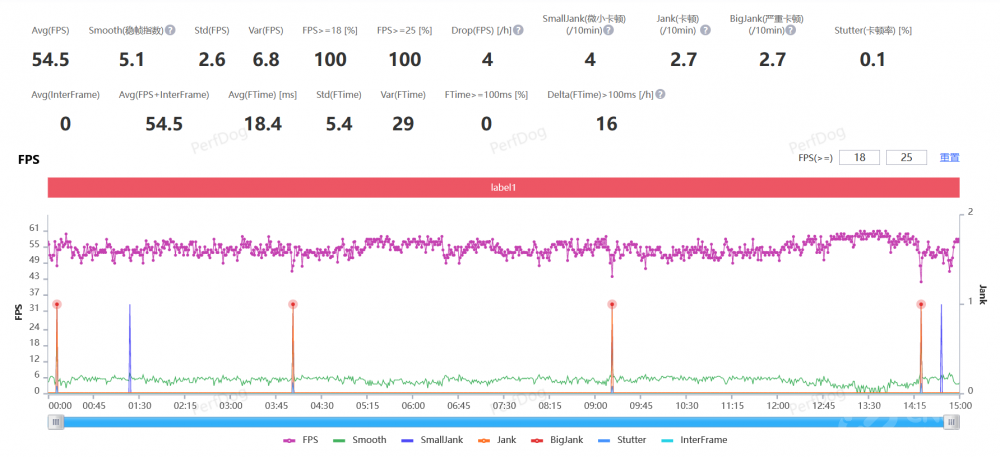Click the Var(FTime) value 29
This screenshot has height=457, width=1000.
pos(403,124)
